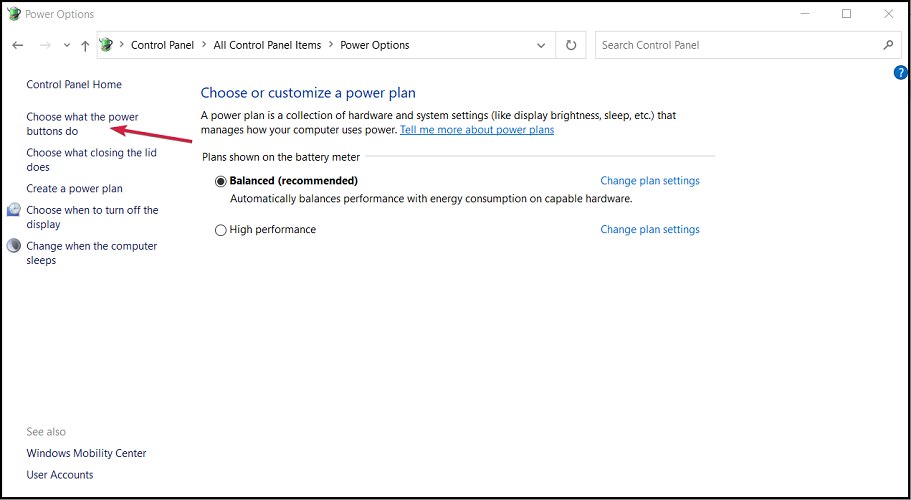The width and height of the screenshot is (911, 500).
Task: Open Windows Mobility Center link
Action: click(x=86, y=453)
